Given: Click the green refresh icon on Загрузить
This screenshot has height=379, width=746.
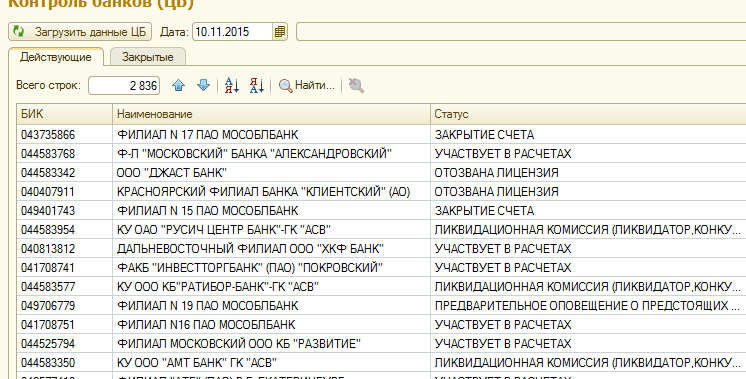Looking at the screenshot, I should point(19,32).
